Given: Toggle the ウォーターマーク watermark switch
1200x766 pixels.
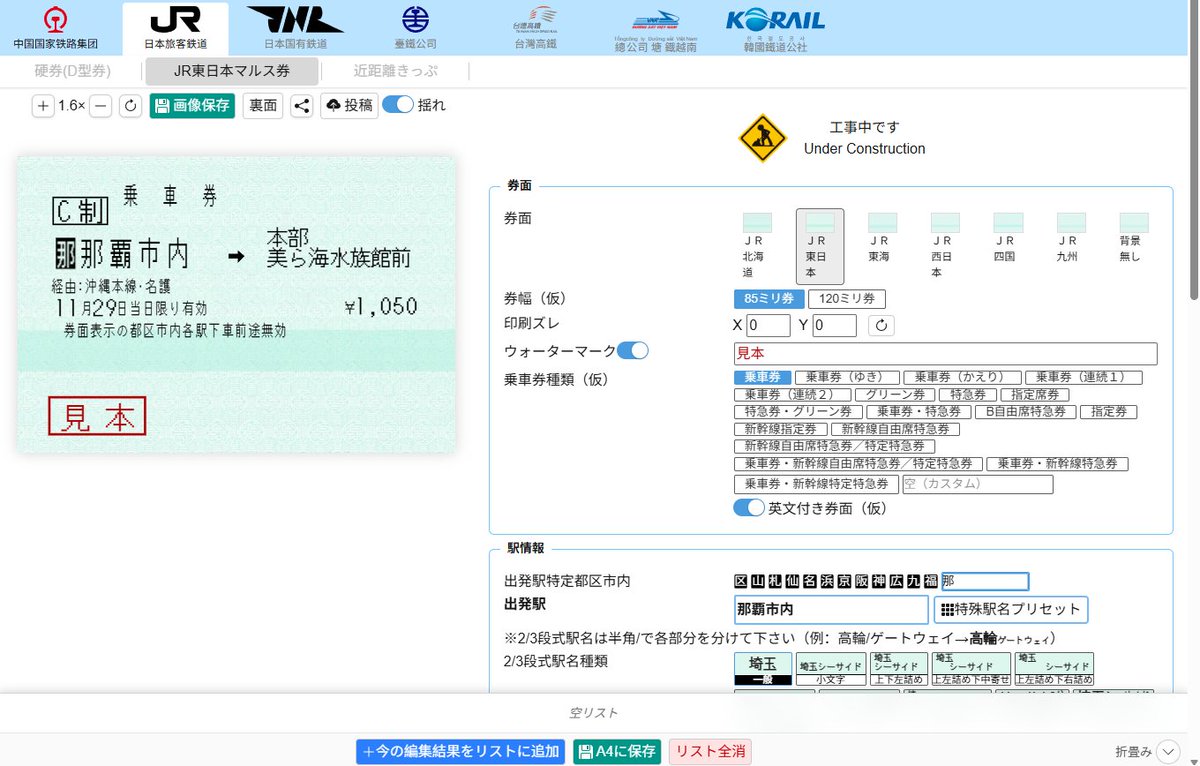Looking at the screenshot, I should click(633, 350).
